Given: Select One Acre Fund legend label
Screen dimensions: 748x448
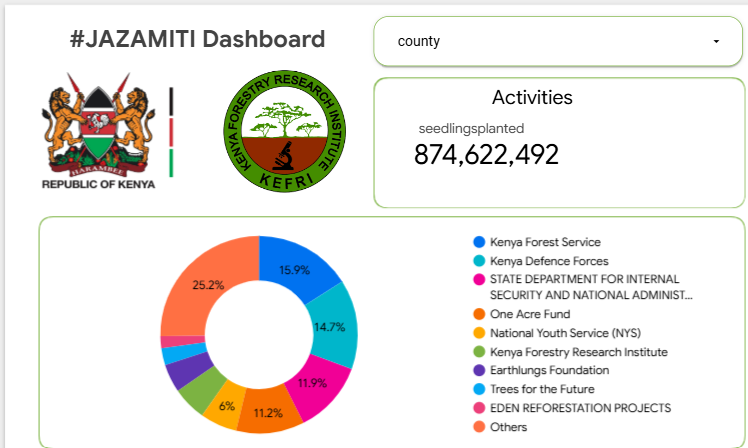Looking at the screenshot, I should [x=530, y=314].
